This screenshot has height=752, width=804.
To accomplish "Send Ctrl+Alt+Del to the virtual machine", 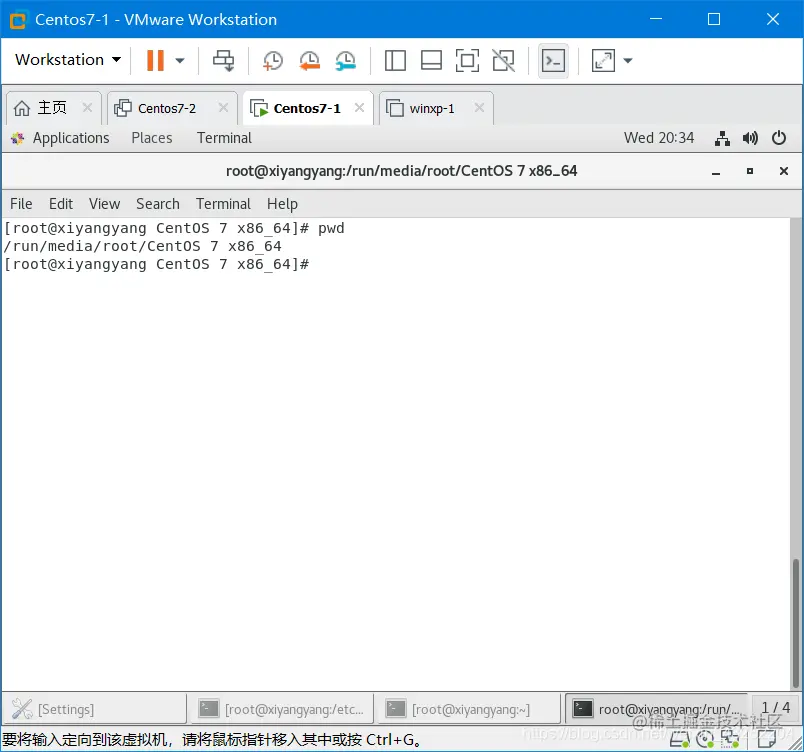I will point(224,60).
